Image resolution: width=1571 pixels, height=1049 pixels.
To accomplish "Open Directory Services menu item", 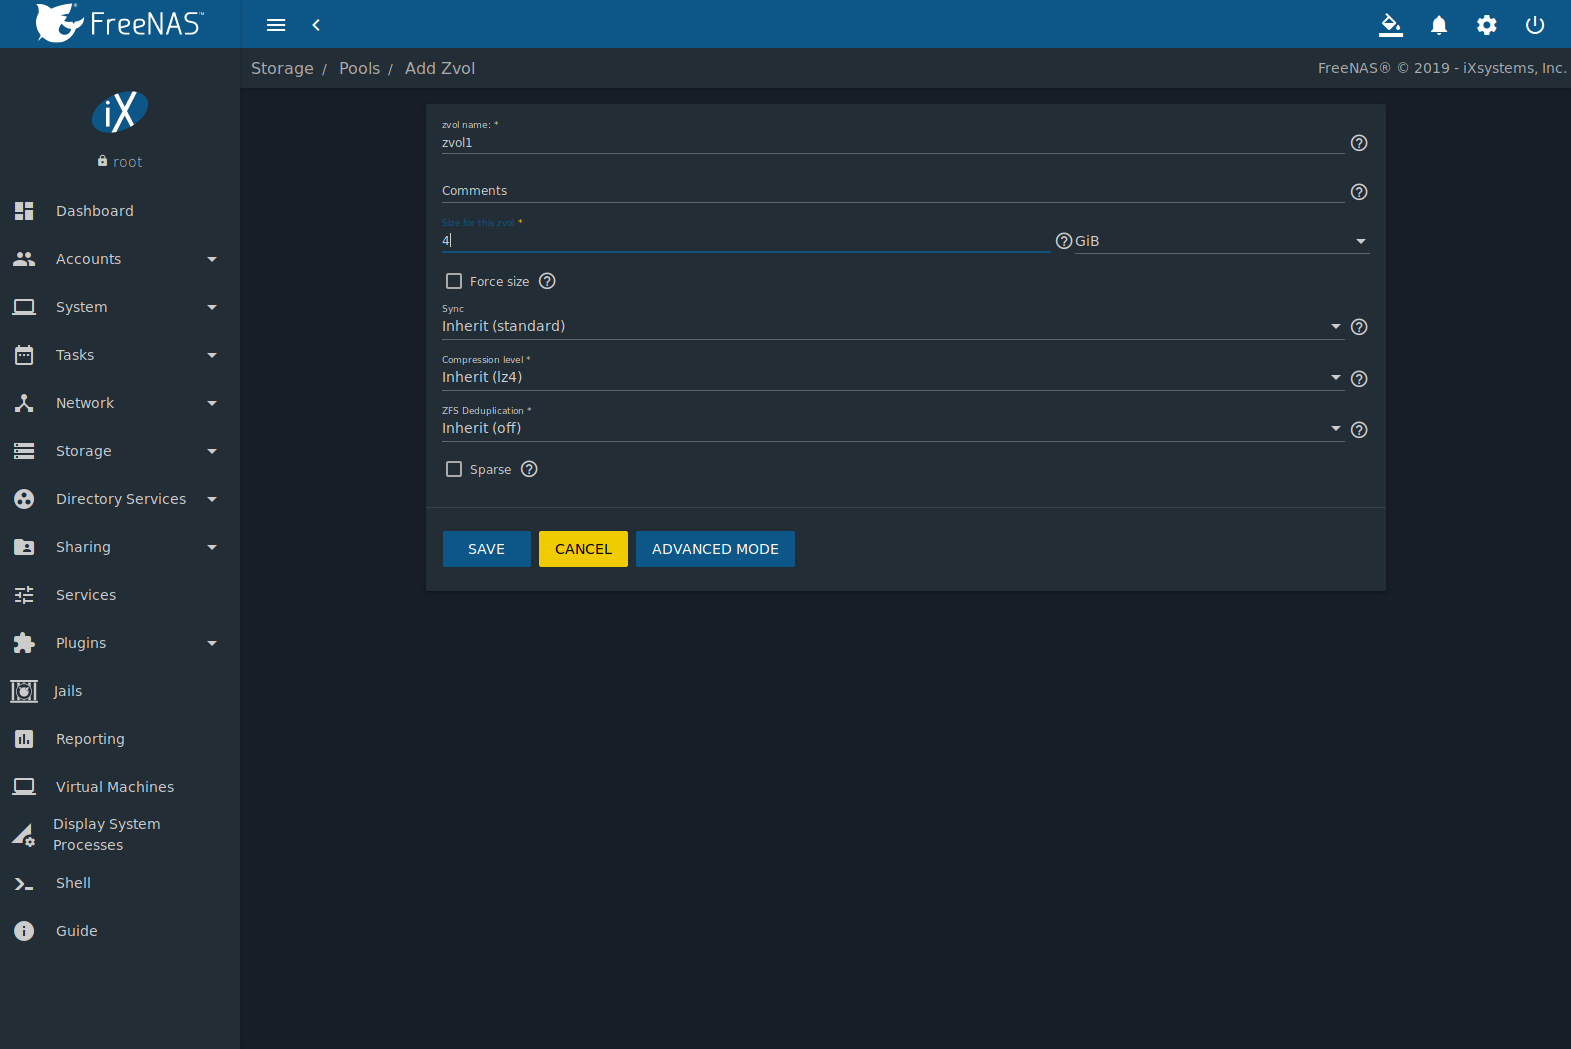I will [x=120, y=499].
